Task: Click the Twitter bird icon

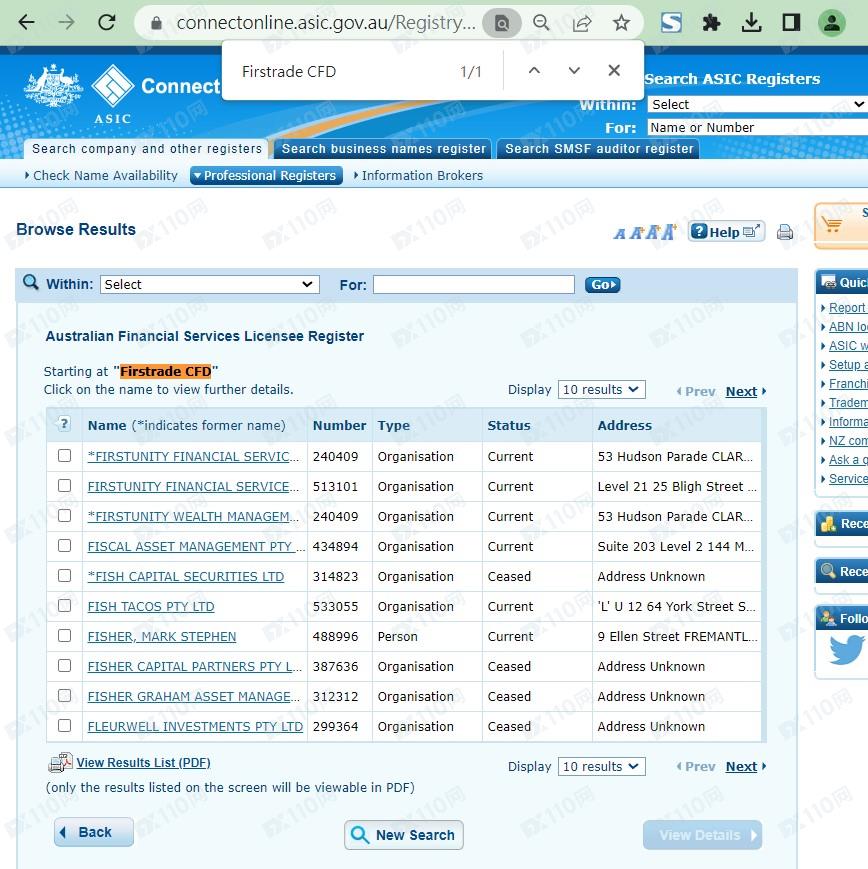Action: pos(846,650)
